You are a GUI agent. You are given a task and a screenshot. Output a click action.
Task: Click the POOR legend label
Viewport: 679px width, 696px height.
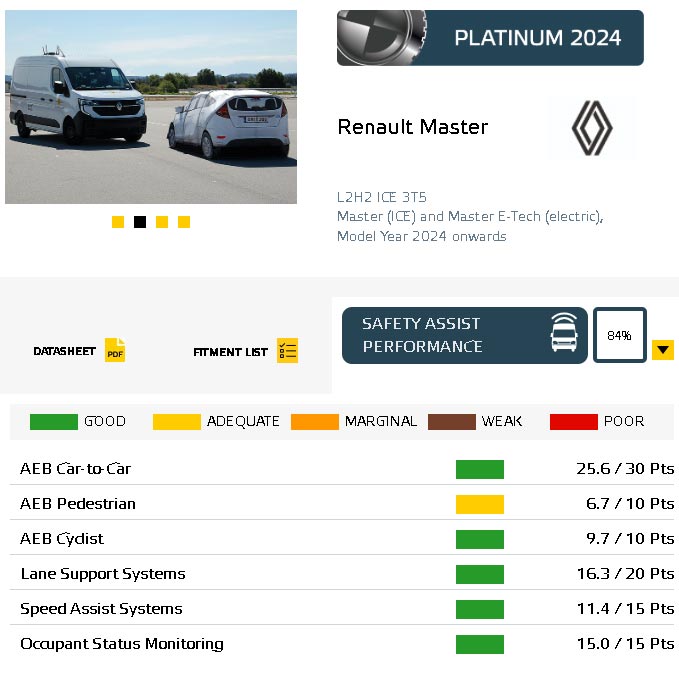point(624,421)
